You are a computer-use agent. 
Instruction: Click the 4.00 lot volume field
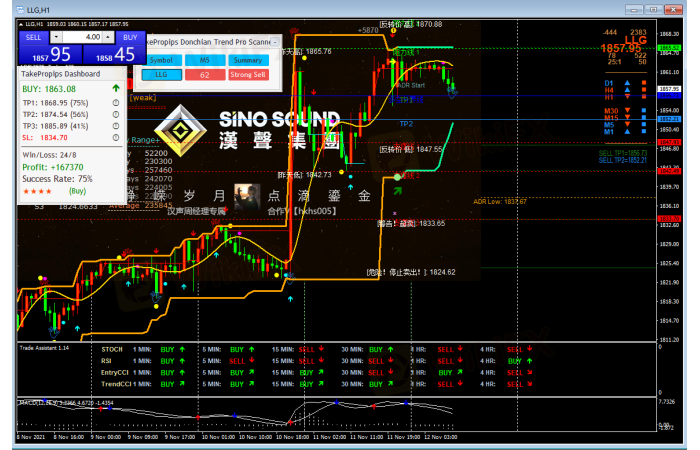[x=83, y=36]
